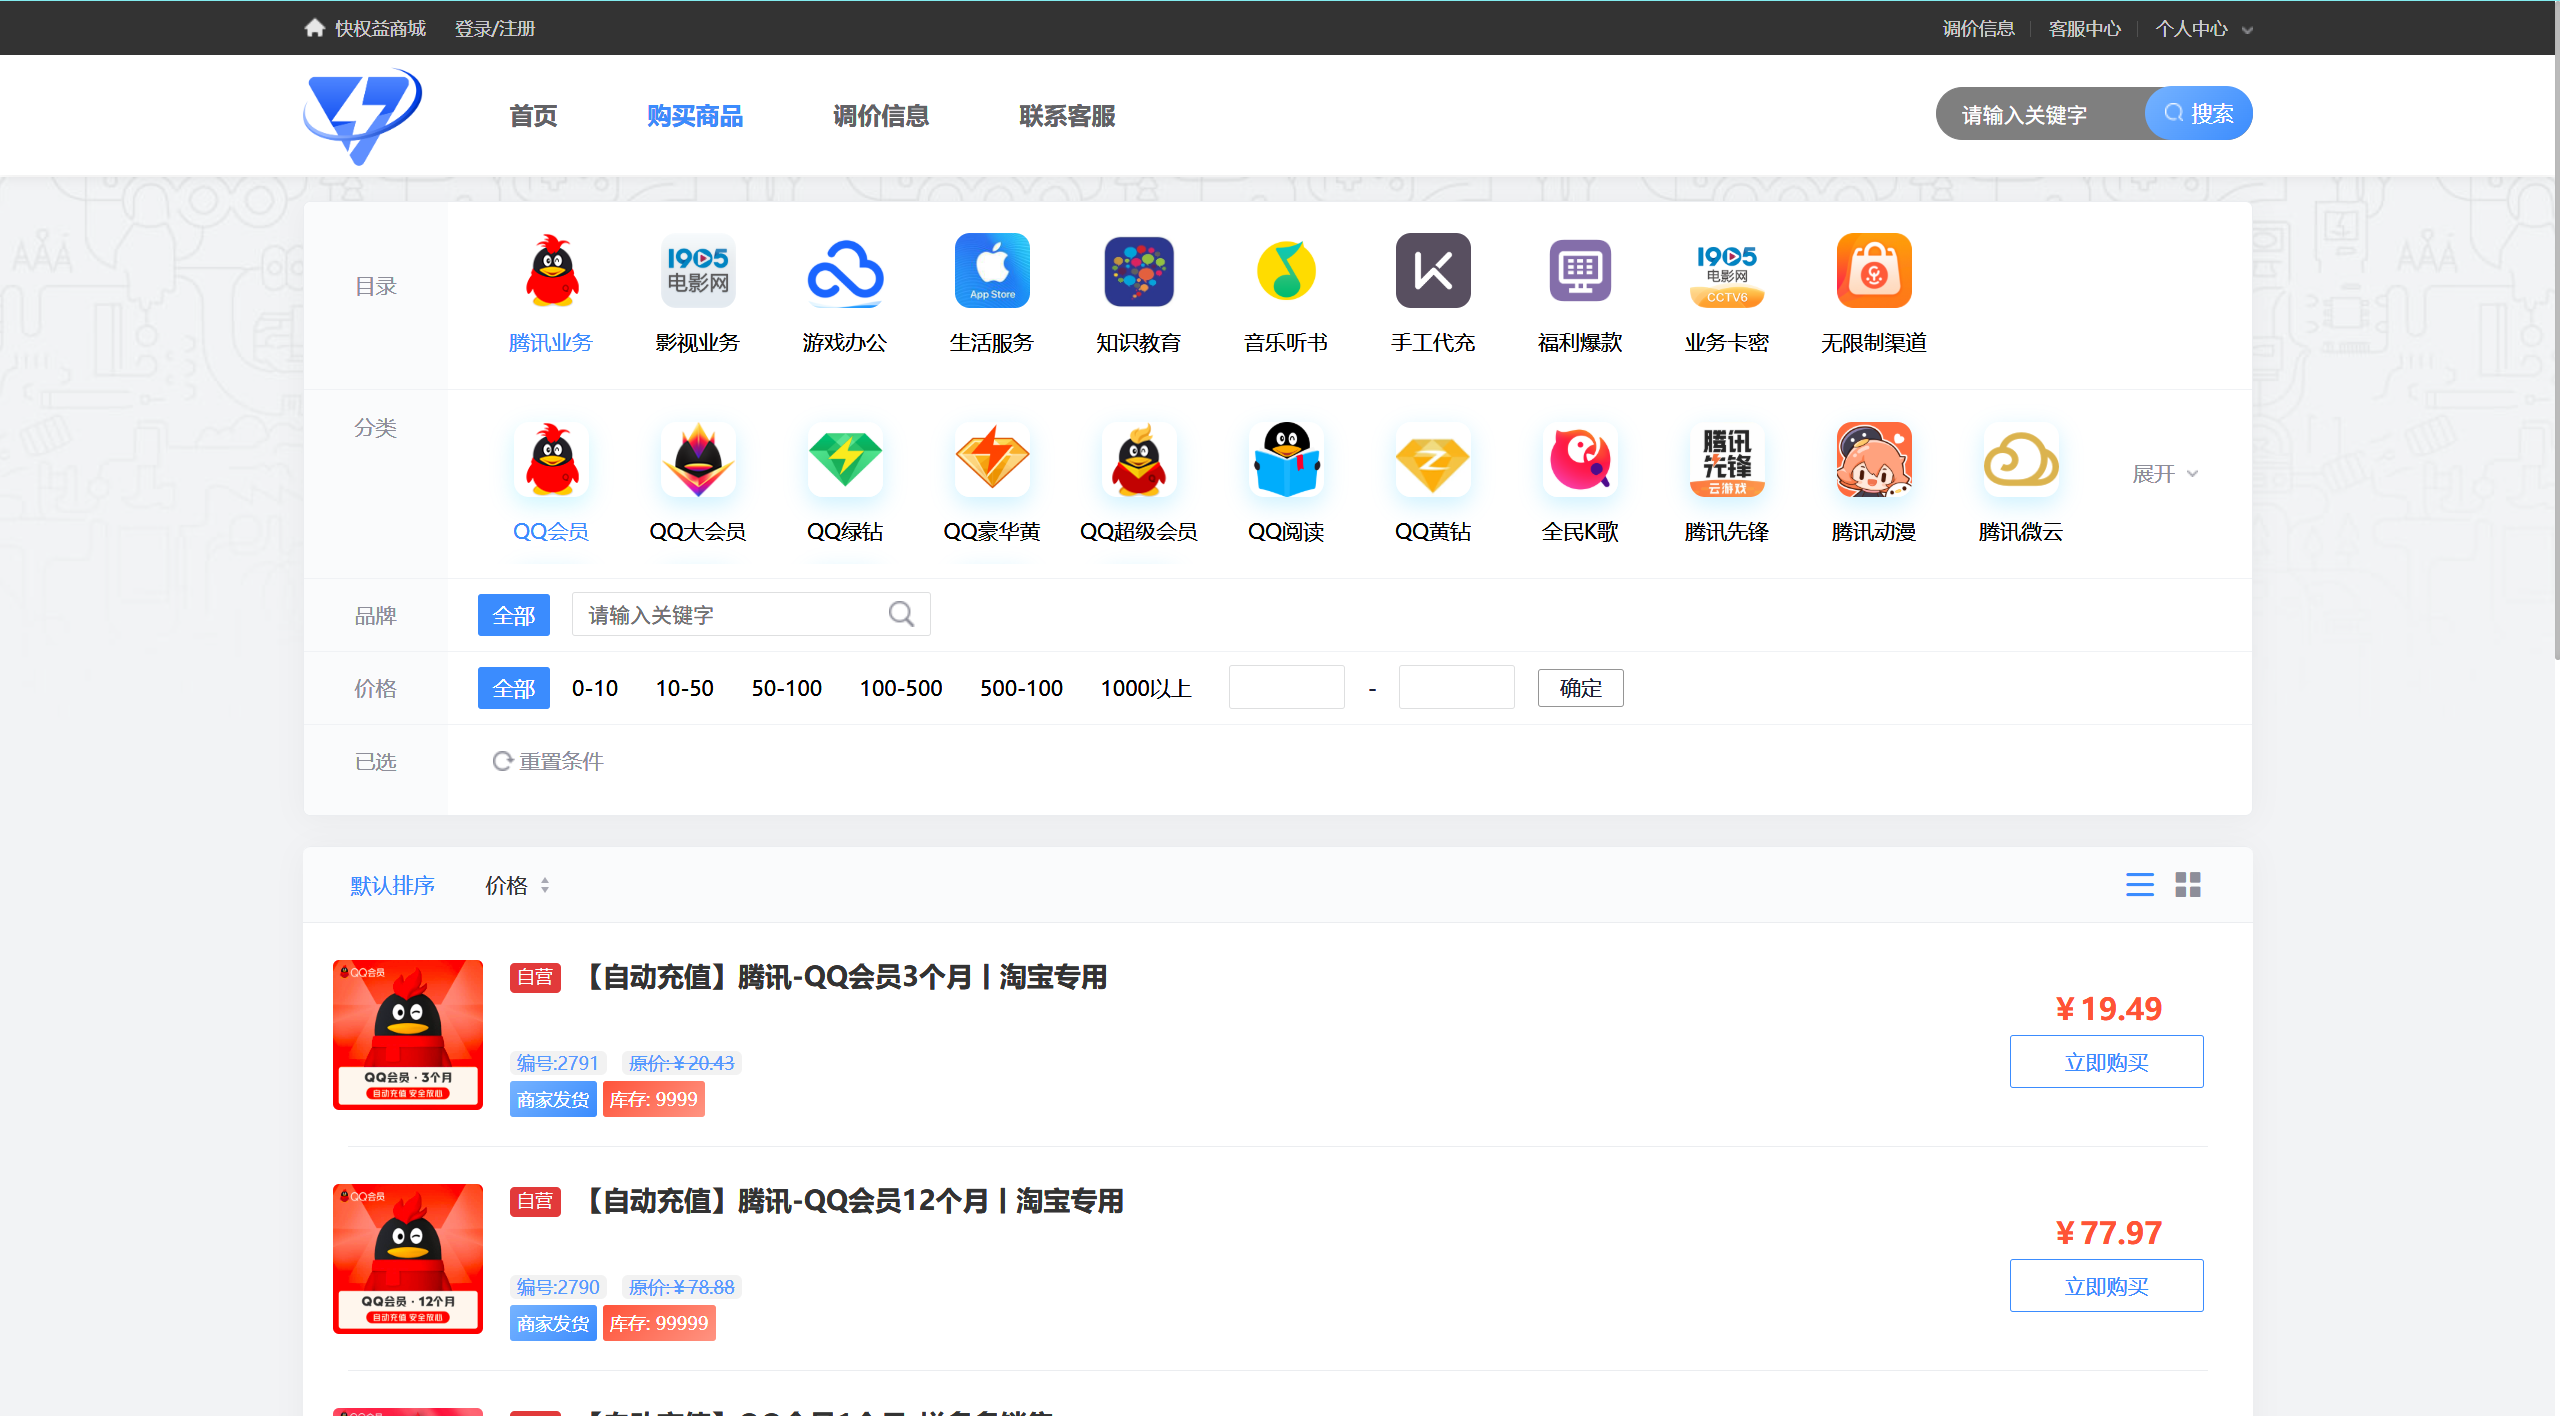Go to the 调价信息 nav tab
The width and height of the screenshot is (2560, 1416).
(x=880, y=116)
